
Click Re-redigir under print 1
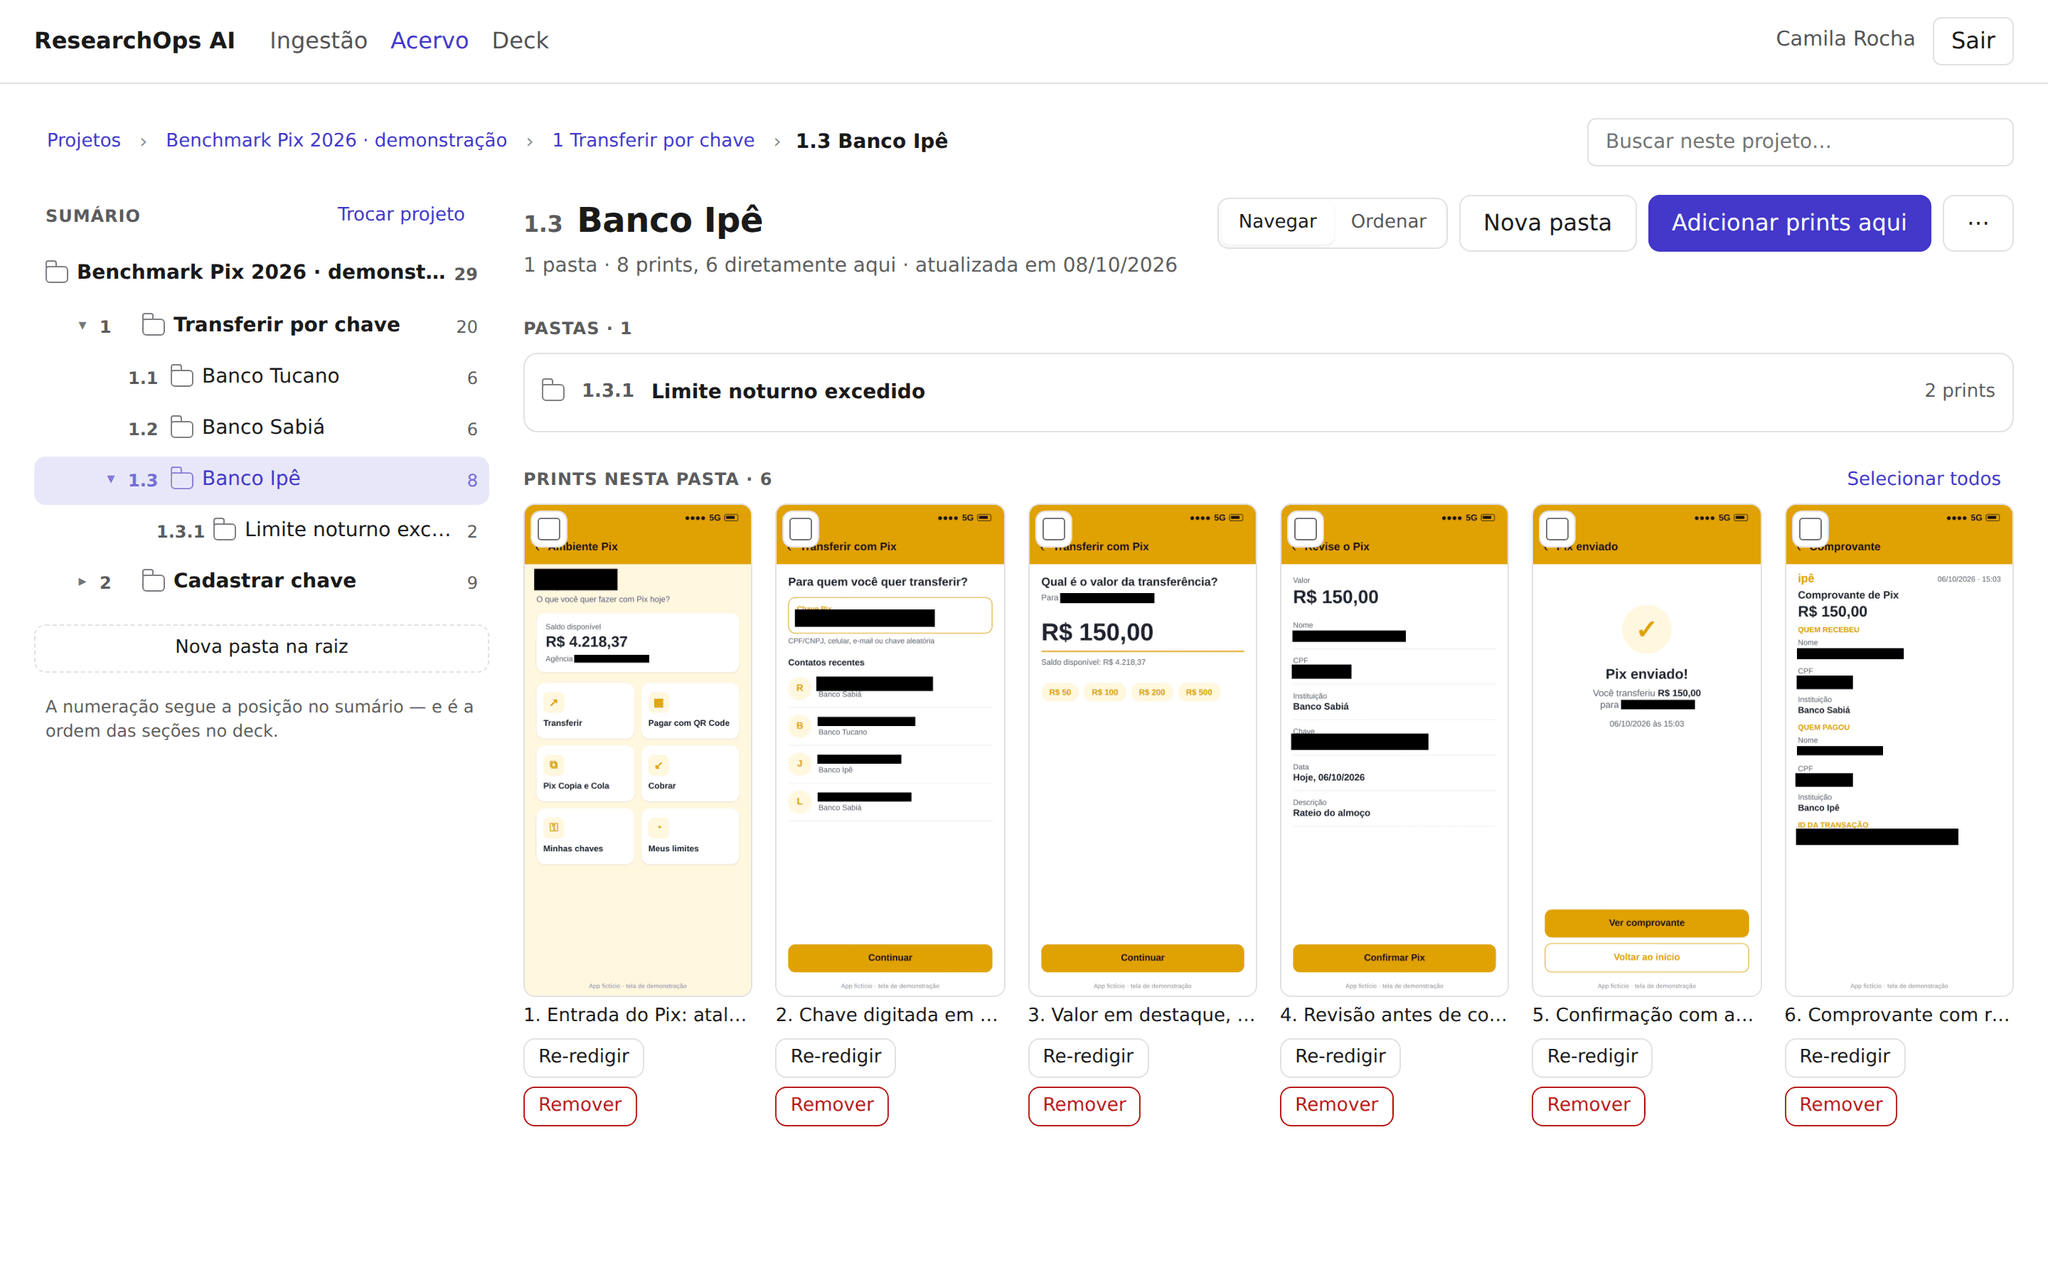(x=583, y=1057)
